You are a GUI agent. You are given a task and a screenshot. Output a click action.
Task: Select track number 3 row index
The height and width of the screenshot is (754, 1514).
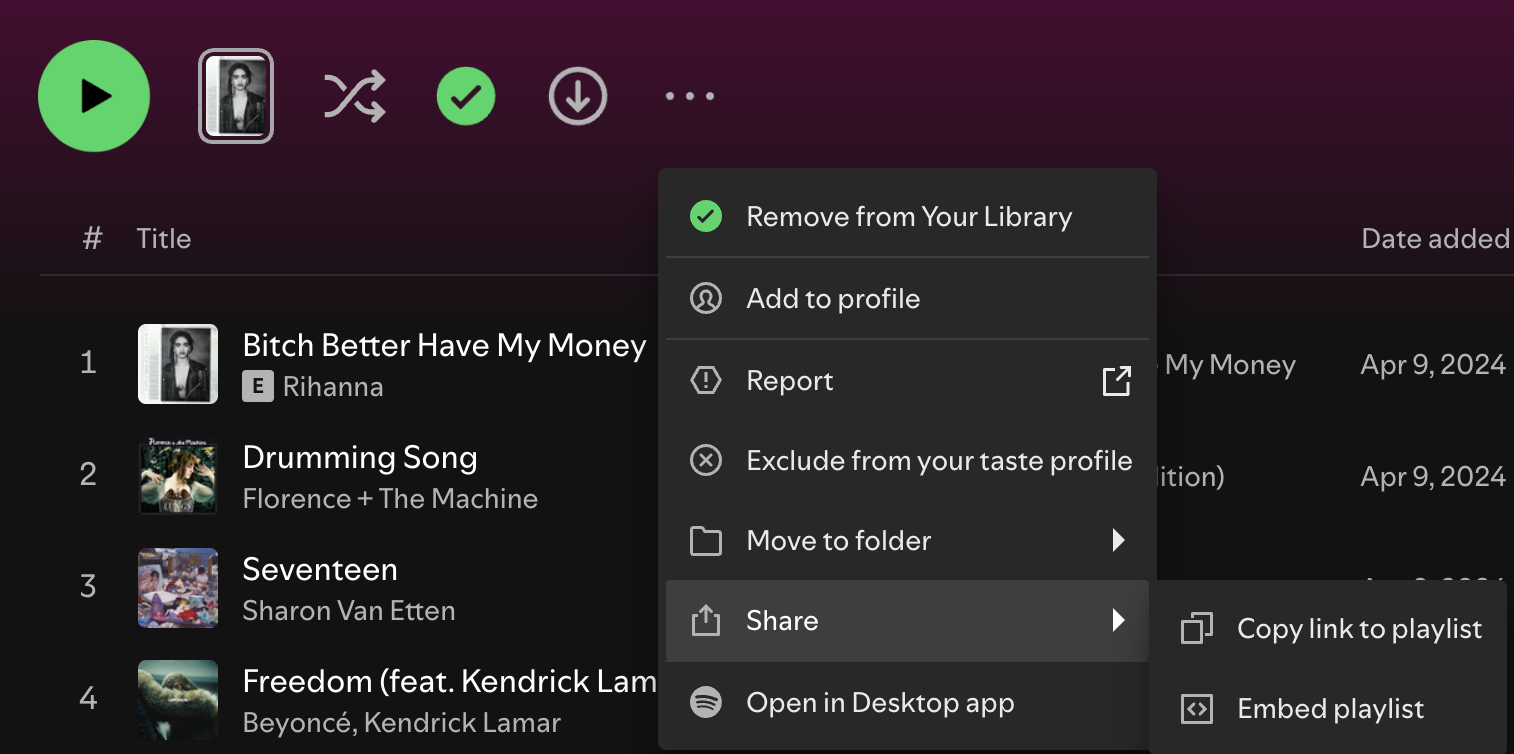coord(88,586)
